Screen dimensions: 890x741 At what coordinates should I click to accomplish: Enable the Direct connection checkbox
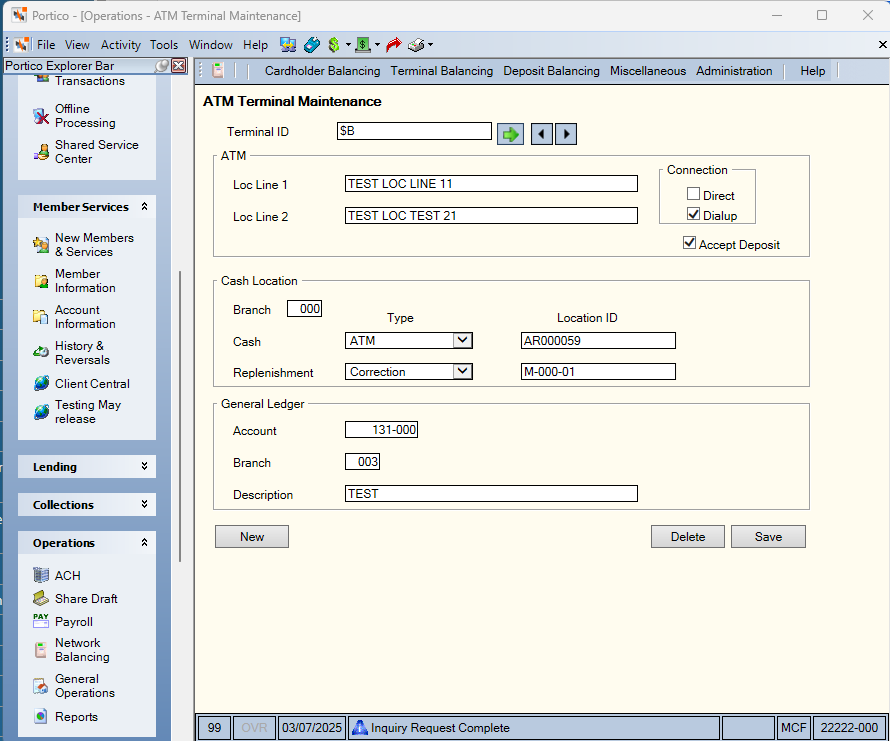pos(693,194)
